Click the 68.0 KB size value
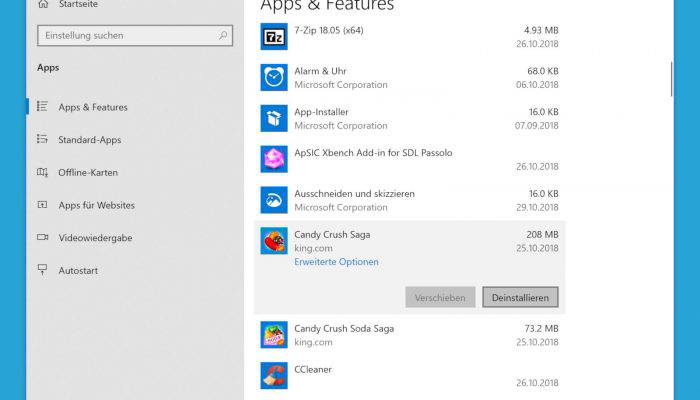Screen dimensions: 700x400 [x=542, y=71]
